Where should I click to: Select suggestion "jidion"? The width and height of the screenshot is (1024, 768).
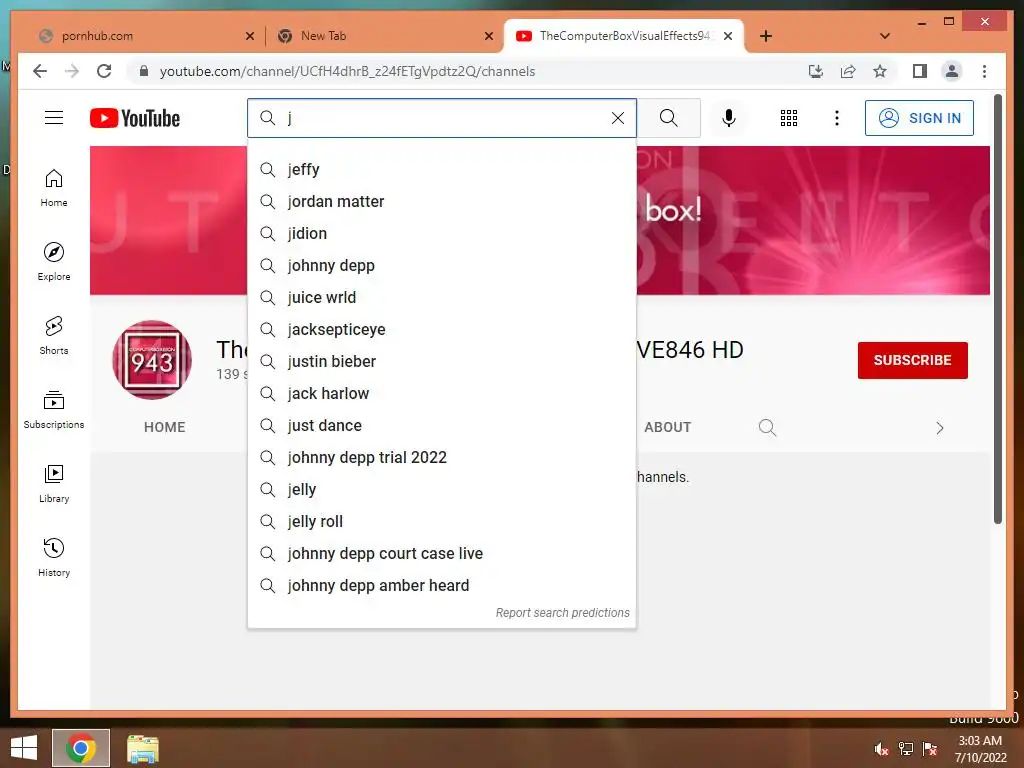tap(441, 234)
